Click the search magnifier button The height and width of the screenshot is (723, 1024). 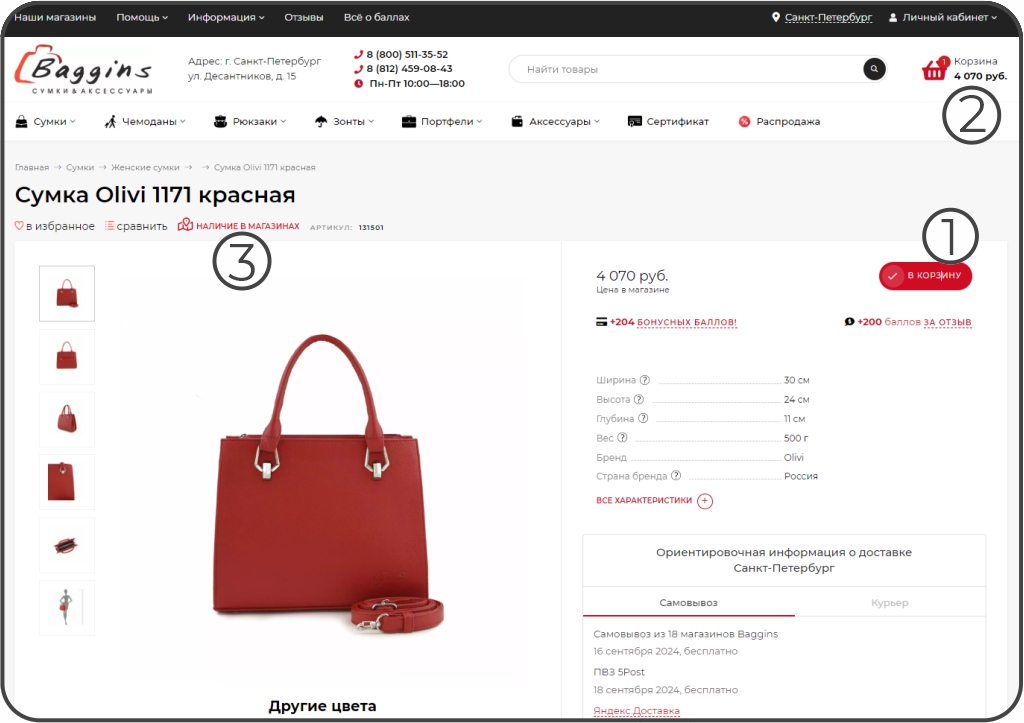pos(874,69)
